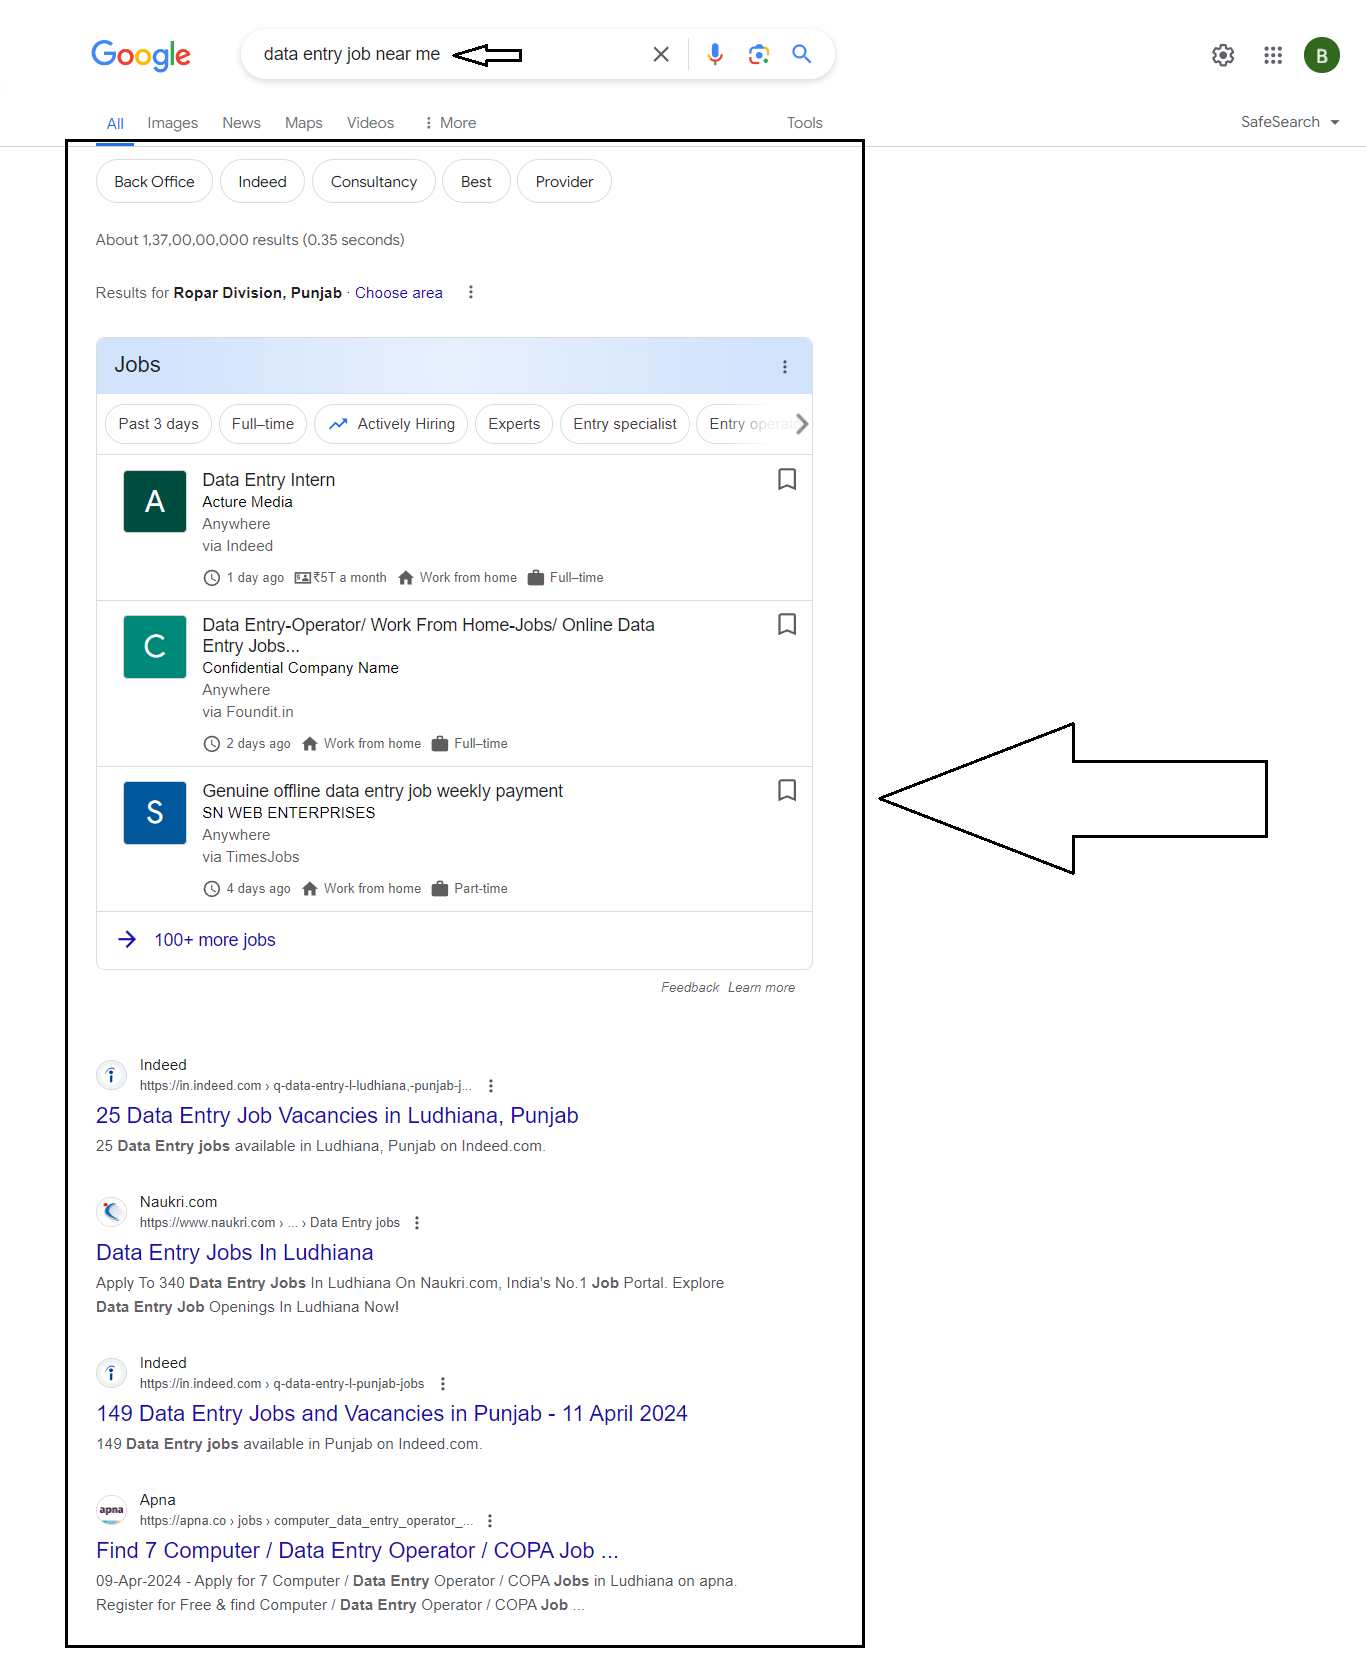Open 100+ more jobs link
Viewport: 1366px width, 1655px height.
pos(215,940)
